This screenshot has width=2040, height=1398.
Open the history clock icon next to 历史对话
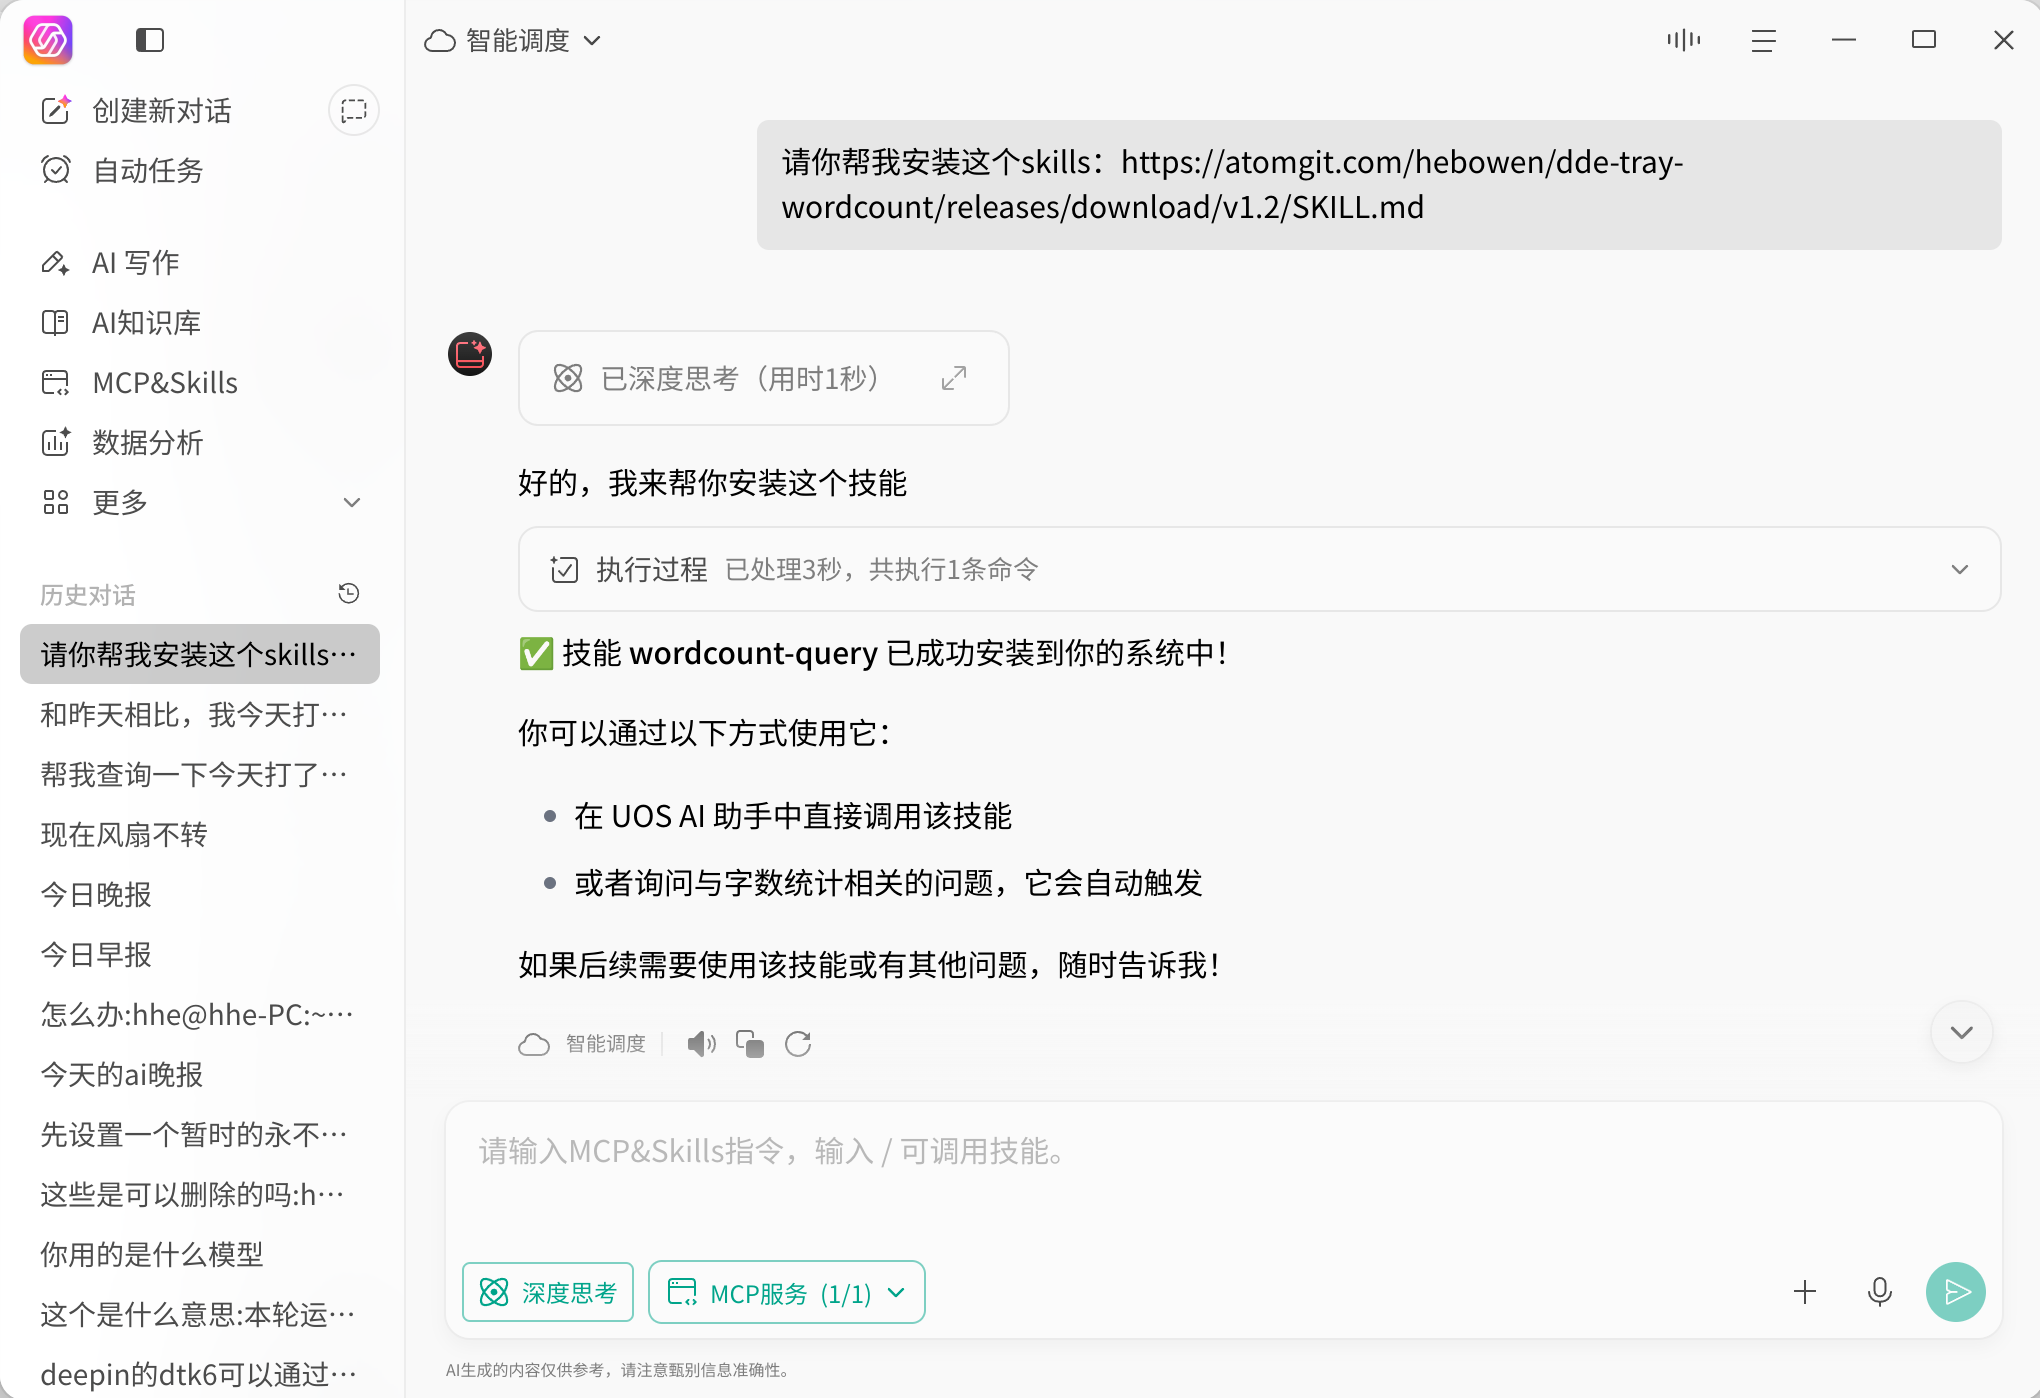[348, 594]
